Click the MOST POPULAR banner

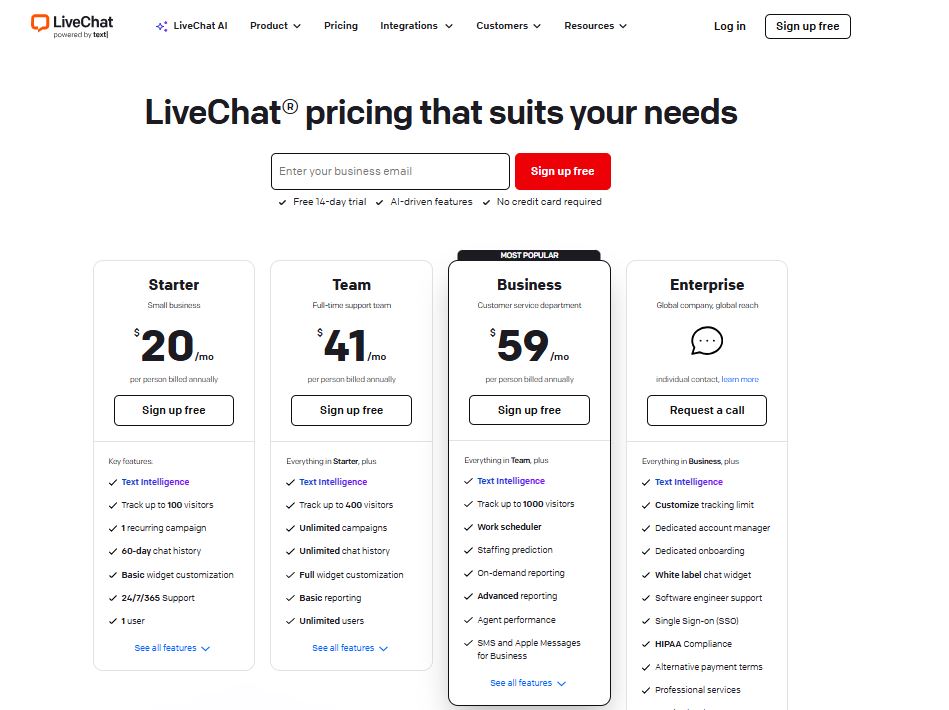pos(528,254)
